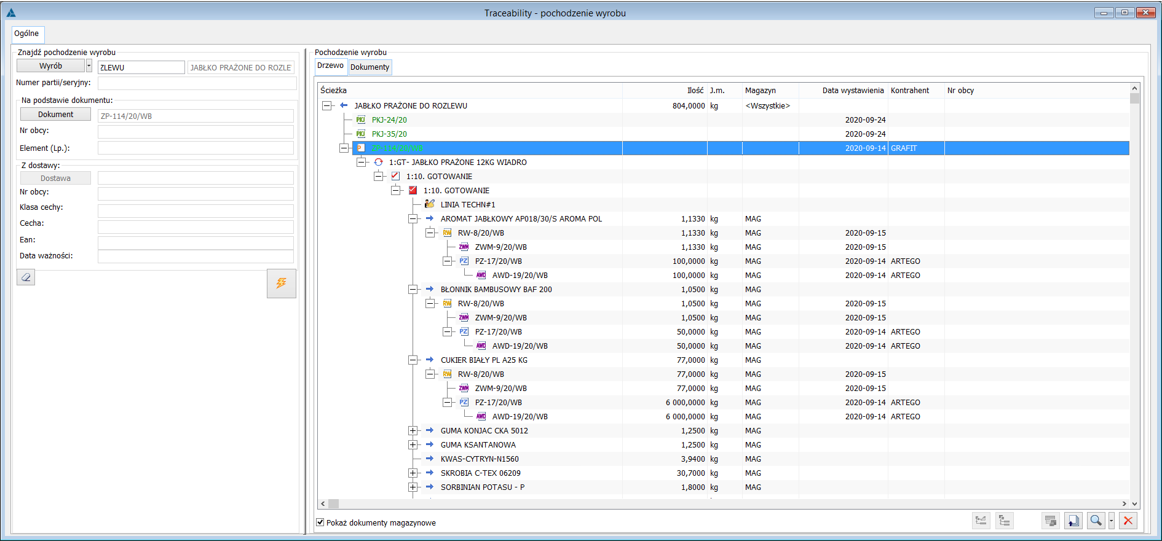Click the stacked windows icon button at bottom
Screen dimensions: 1162x541
[x=1049, y=521]
